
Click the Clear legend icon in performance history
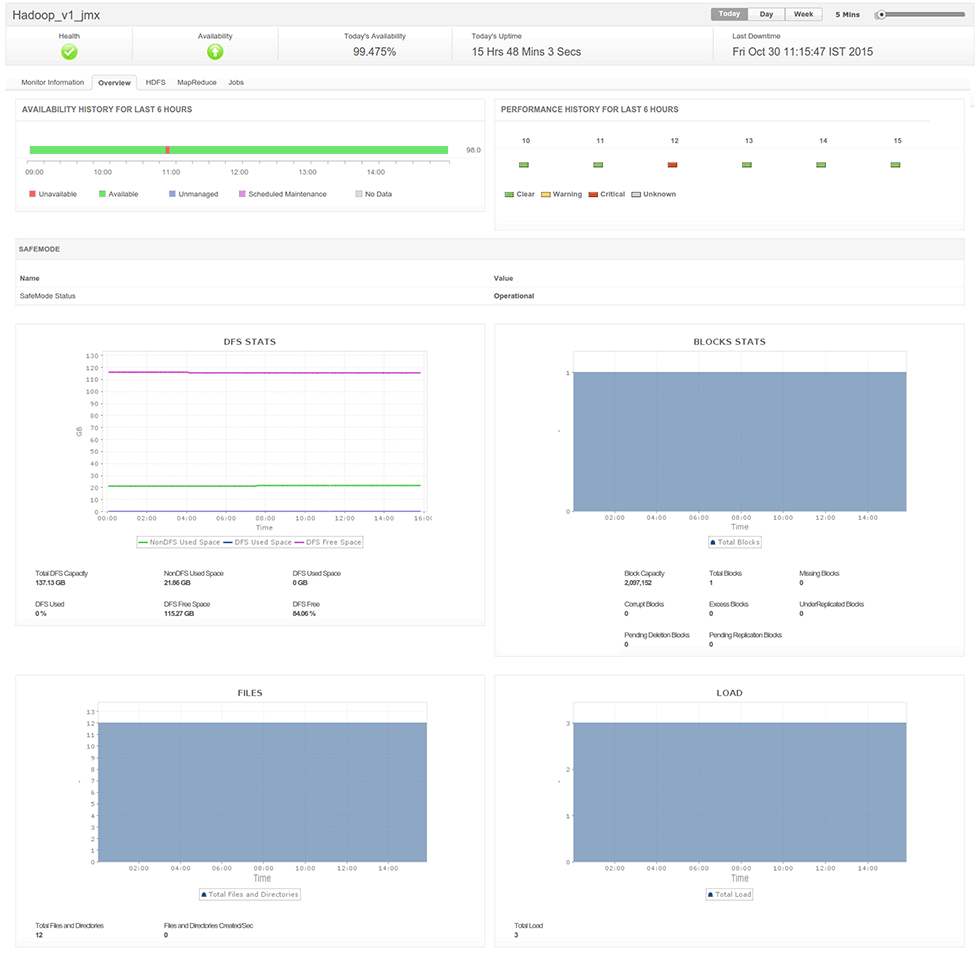(x=509, y=194)
